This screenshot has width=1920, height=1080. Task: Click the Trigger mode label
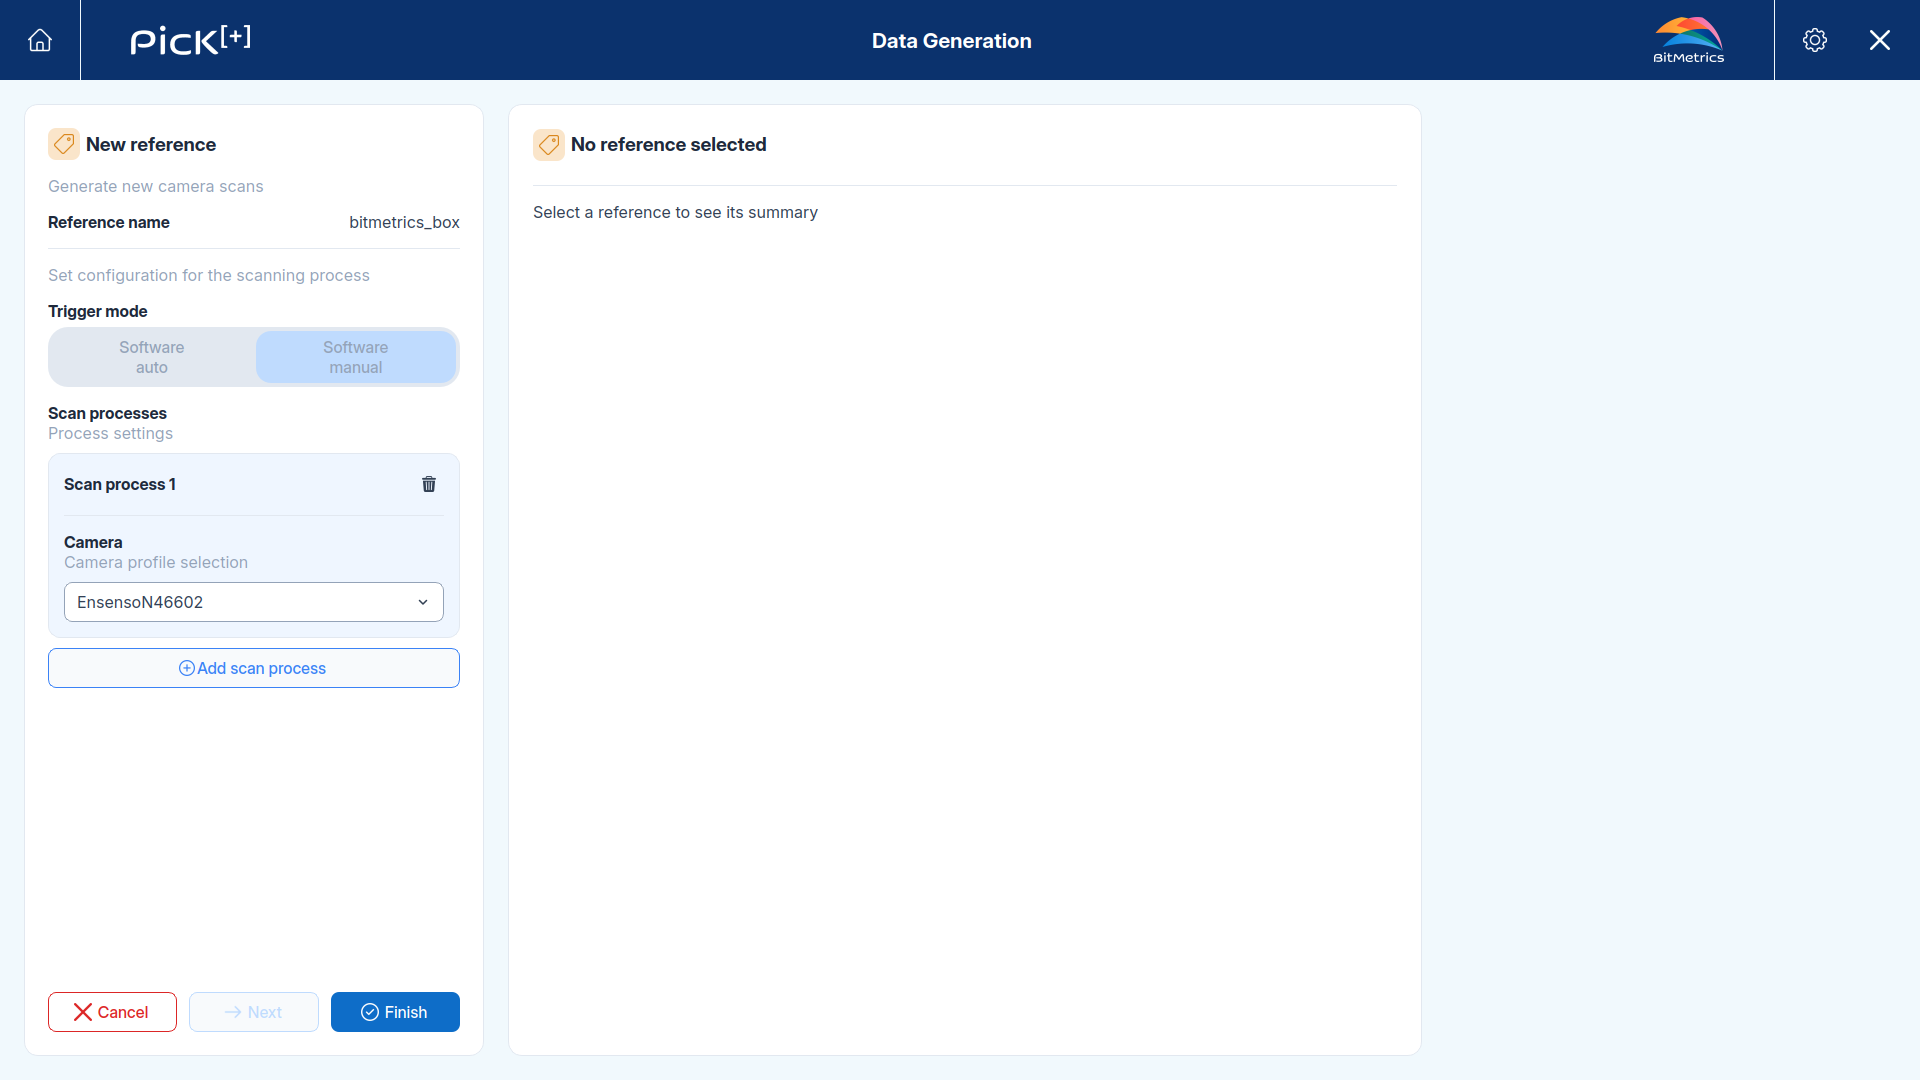tap(98, 311)
